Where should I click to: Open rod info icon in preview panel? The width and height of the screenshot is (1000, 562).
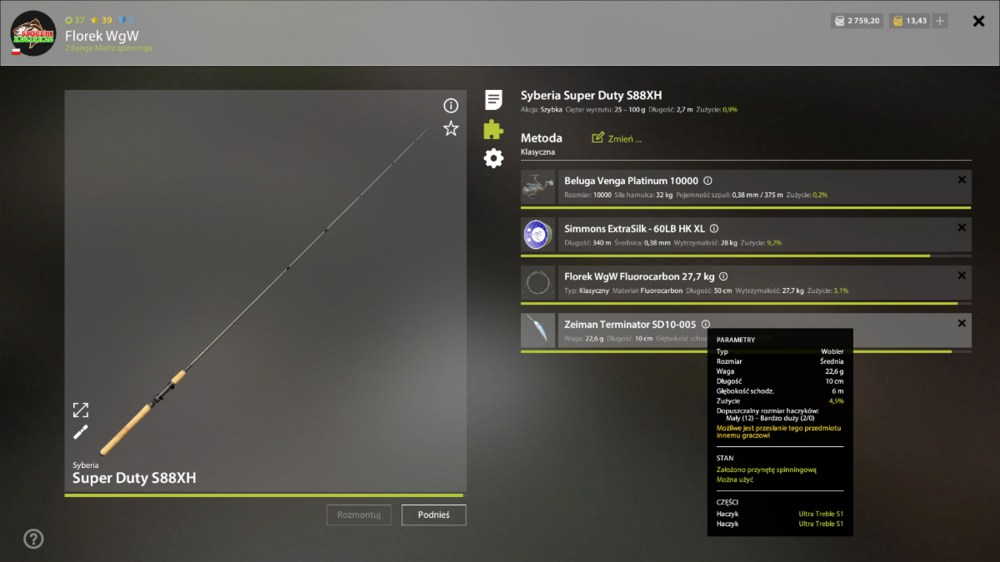pos(451,105)
